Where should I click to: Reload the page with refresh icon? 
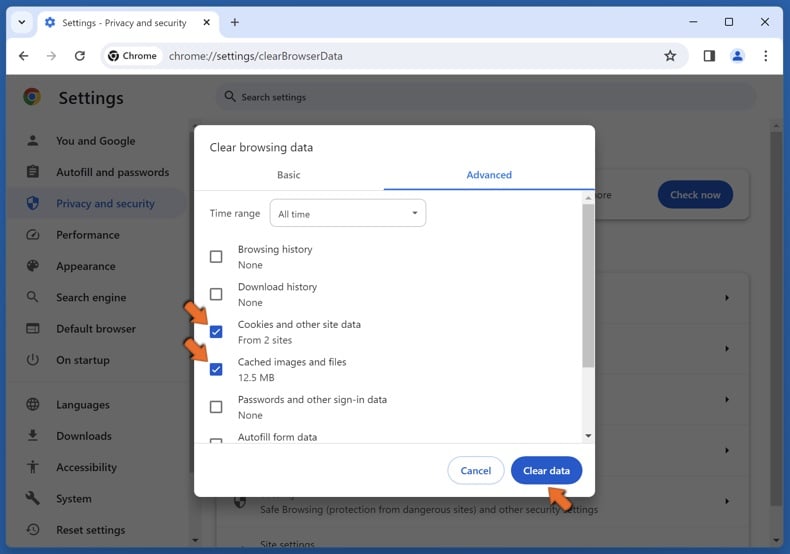tap(80, 56)
